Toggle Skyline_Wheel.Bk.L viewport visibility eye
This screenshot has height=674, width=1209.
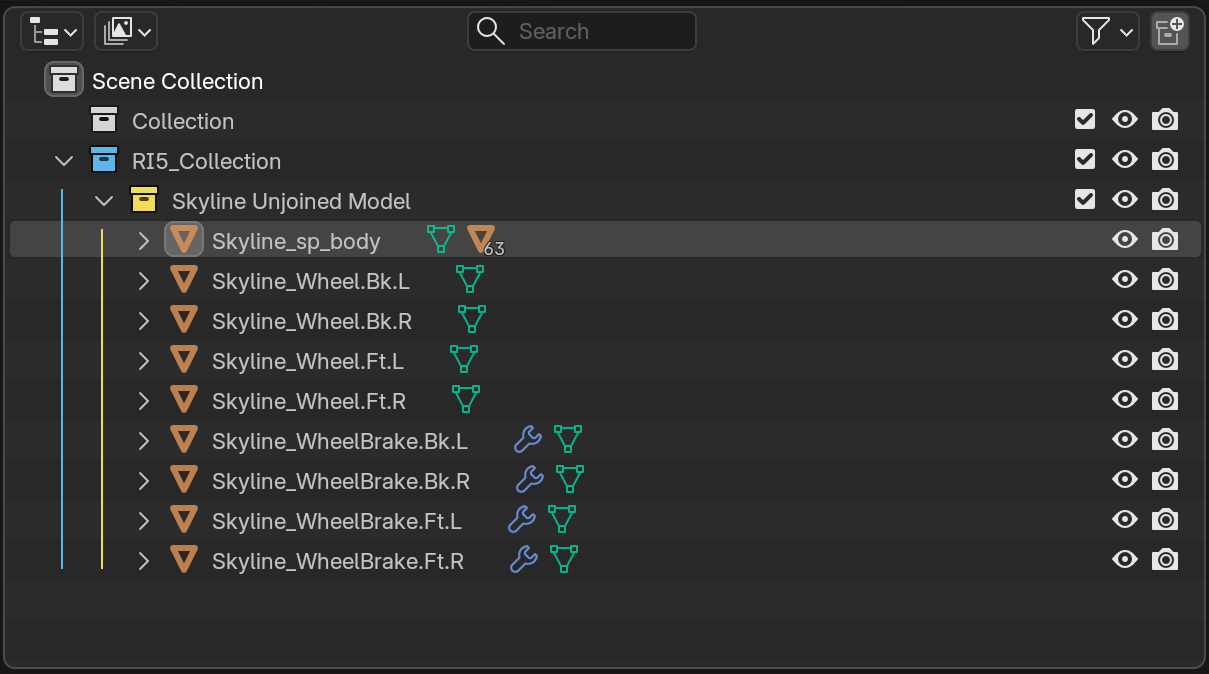coord(1125,280)
